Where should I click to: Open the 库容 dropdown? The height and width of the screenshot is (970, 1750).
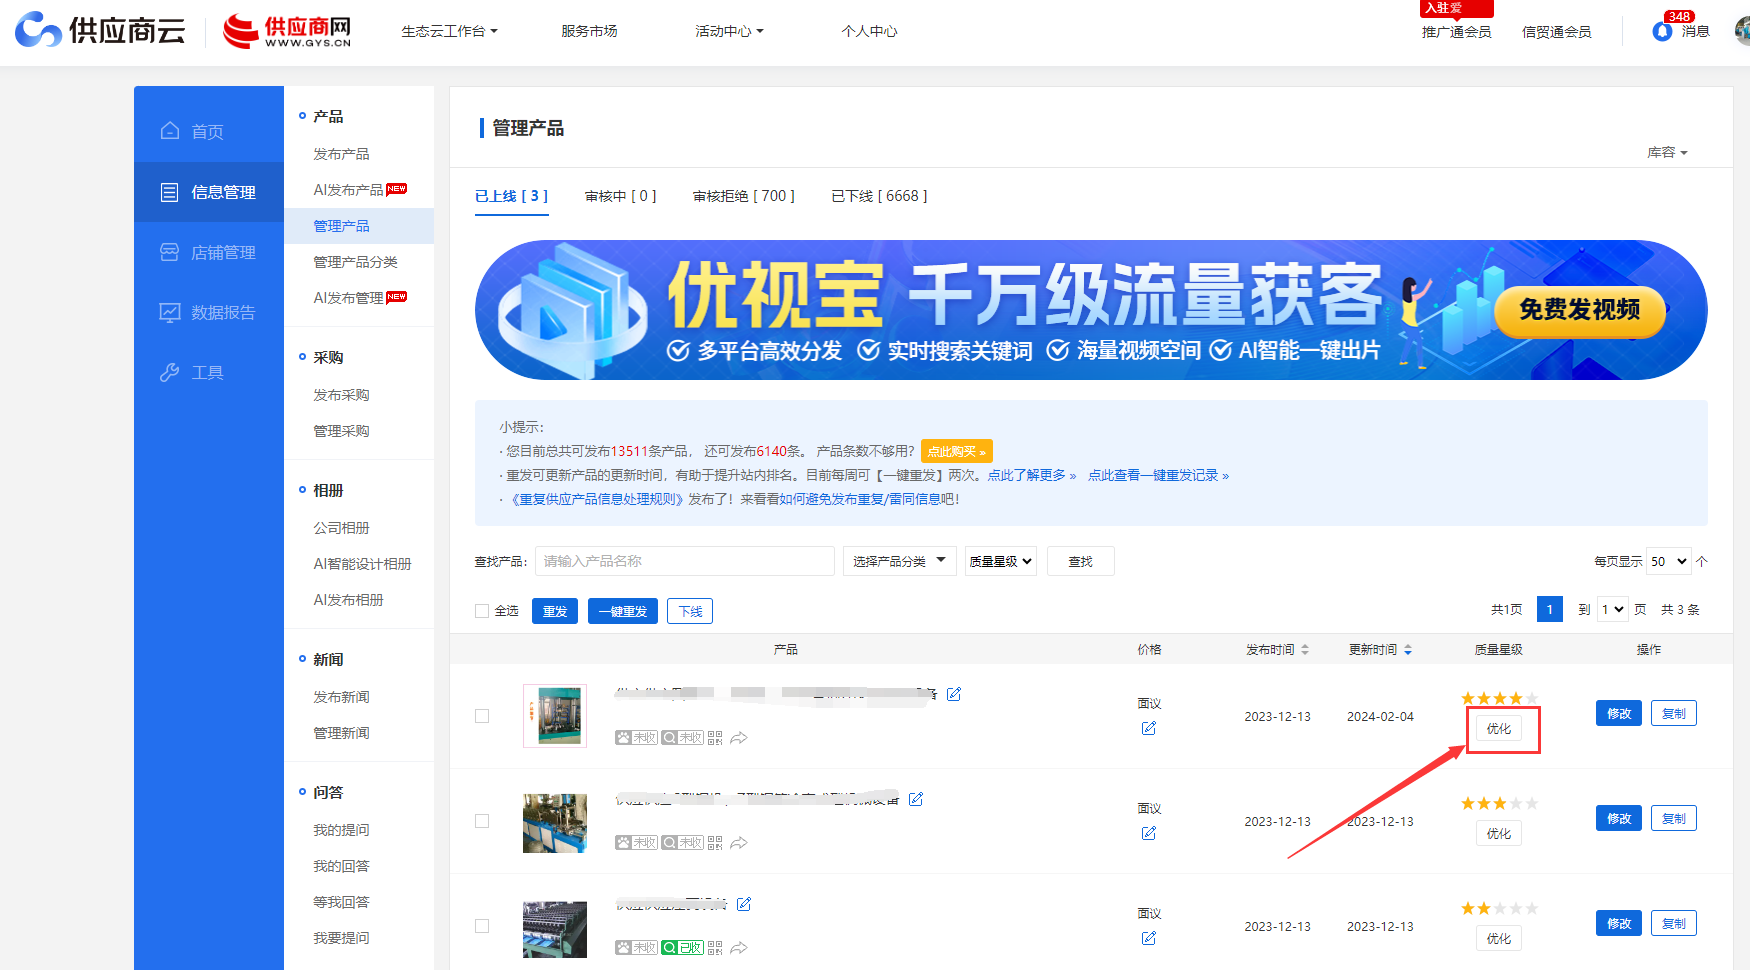tap(1667, 152)
